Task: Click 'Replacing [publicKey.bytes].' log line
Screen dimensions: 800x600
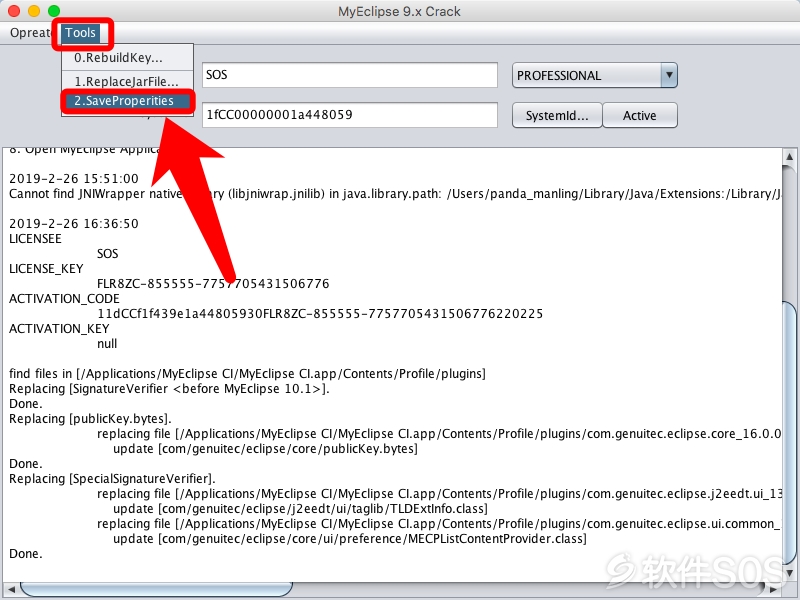Action: tap(90, 419)
